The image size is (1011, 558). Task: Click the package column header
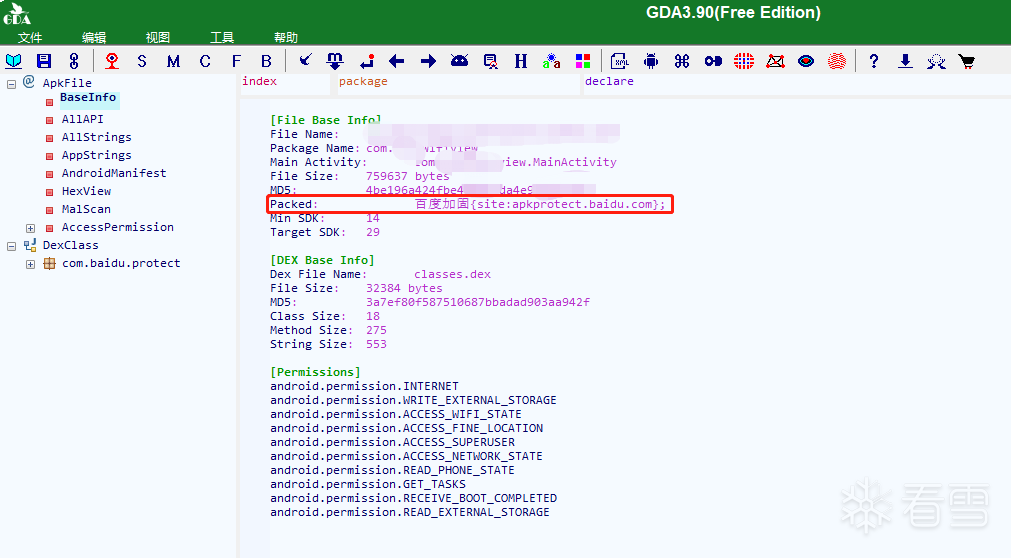tap(364, 81)
